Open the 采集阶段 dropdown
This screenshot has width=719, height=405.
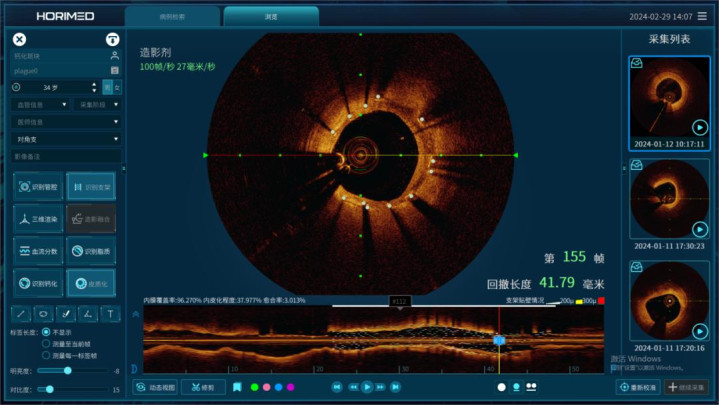(x=97, y=104)
